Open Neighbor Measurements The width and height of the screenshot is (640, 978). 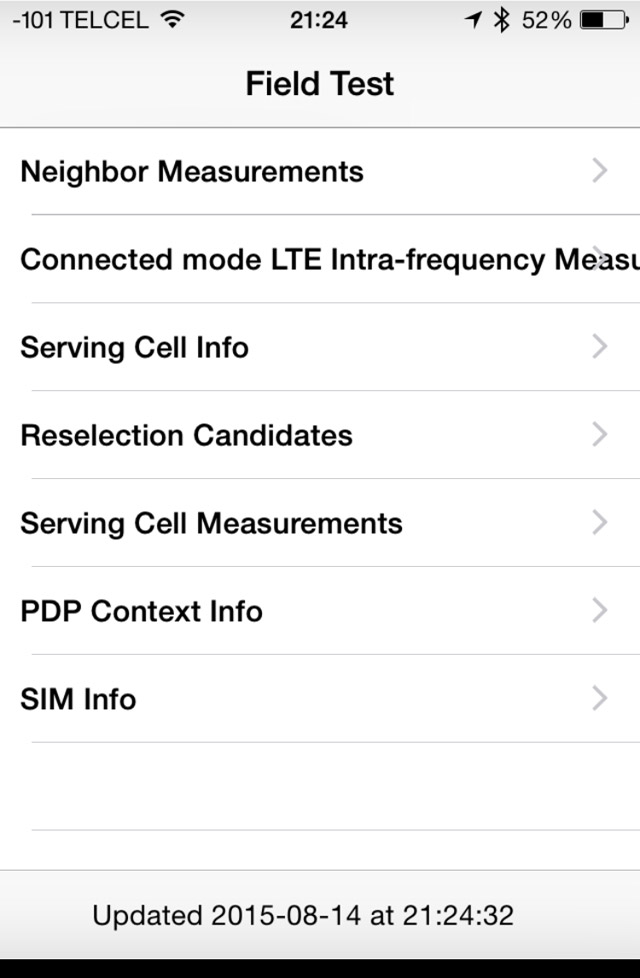tap(192, 172)
